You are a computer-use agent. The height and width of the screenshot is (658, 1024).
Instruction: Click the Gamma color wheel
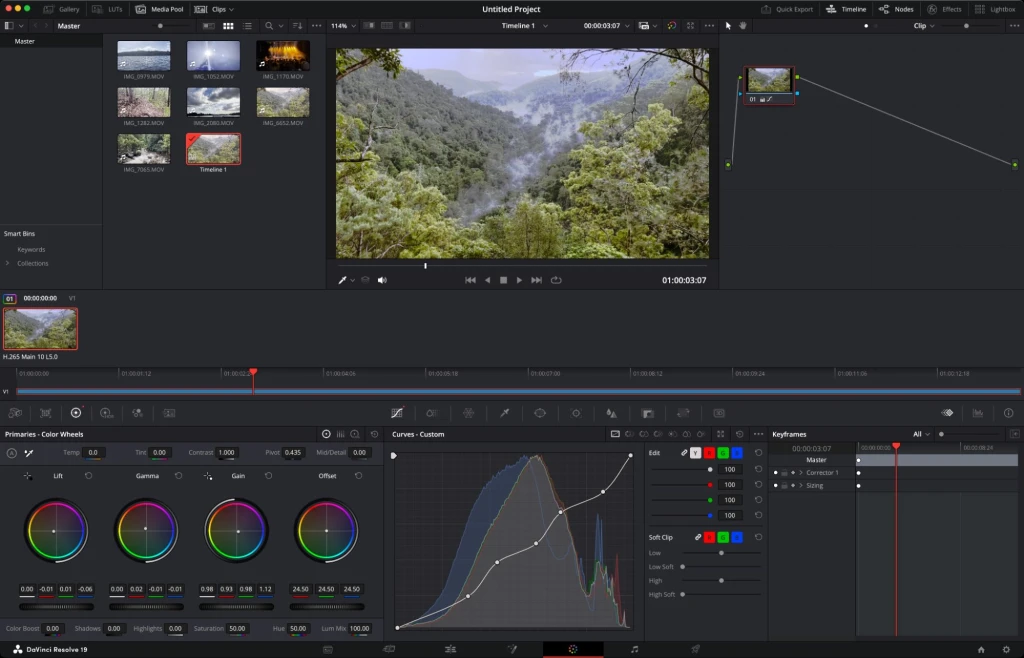click(146, 530)
